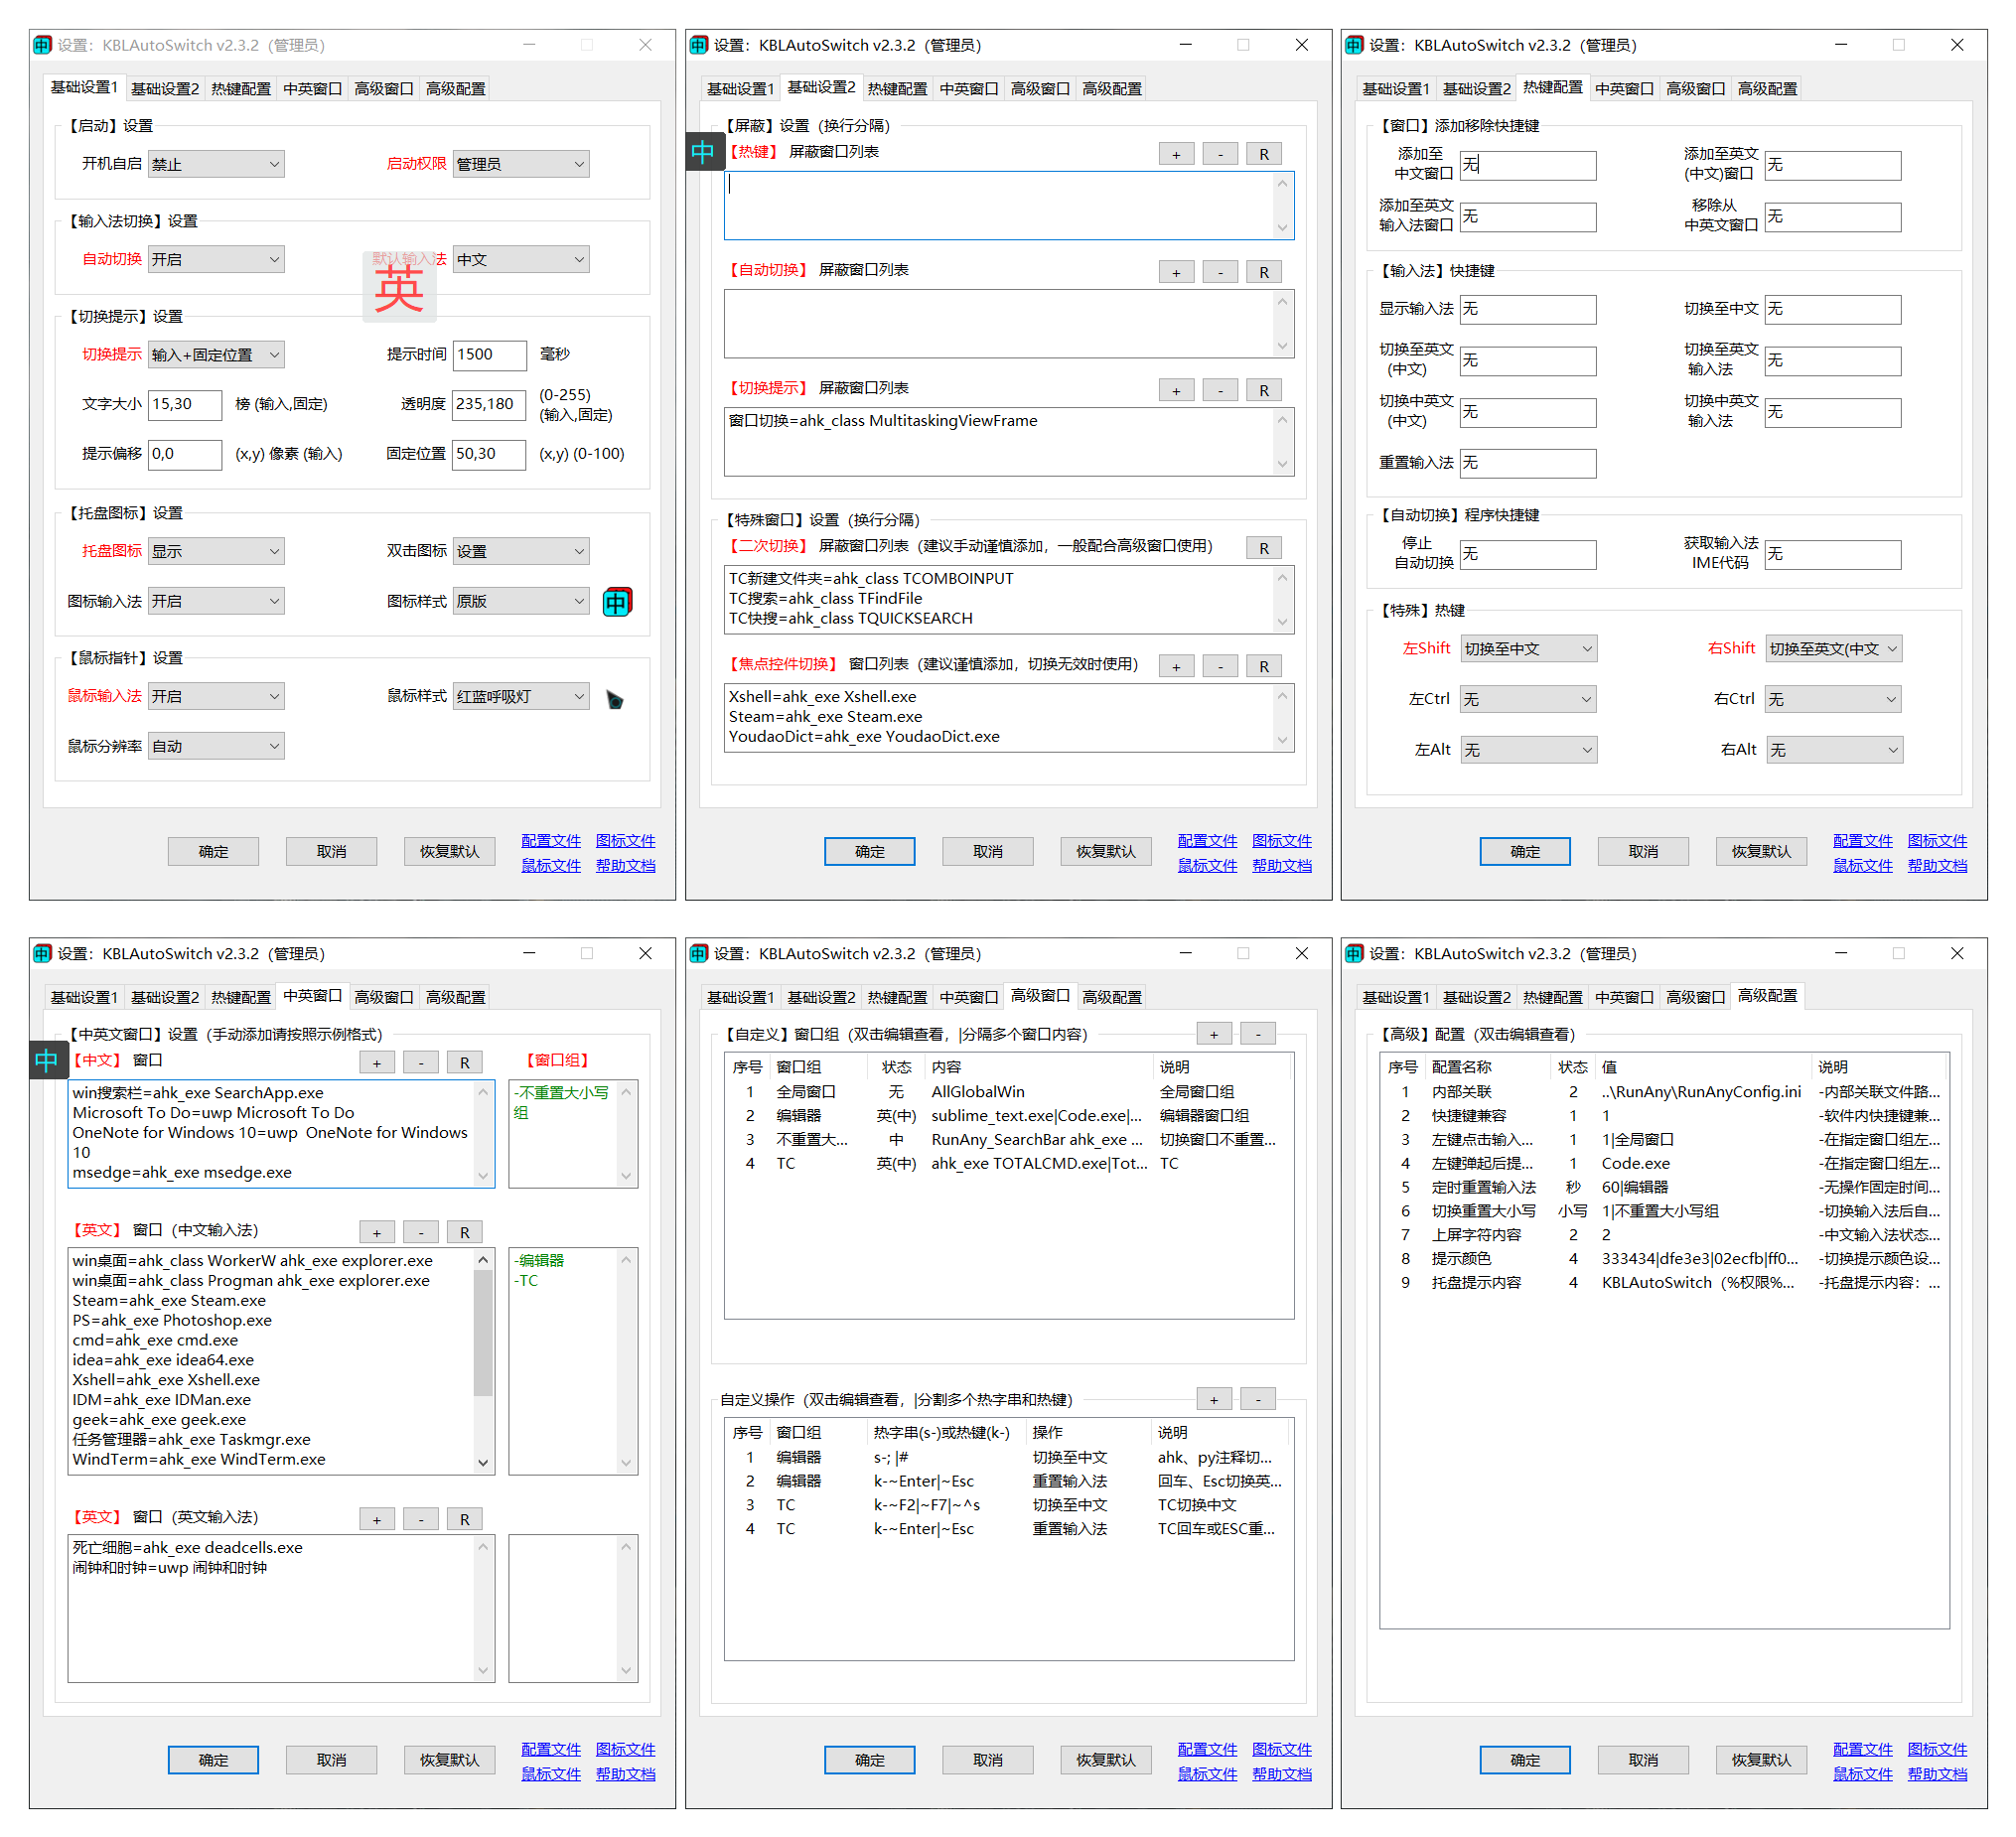Click the scrollbar of the 英文 窗口 (中文输入法) list
This screenshot has width=2016, height=1837.
(483, 1360)
